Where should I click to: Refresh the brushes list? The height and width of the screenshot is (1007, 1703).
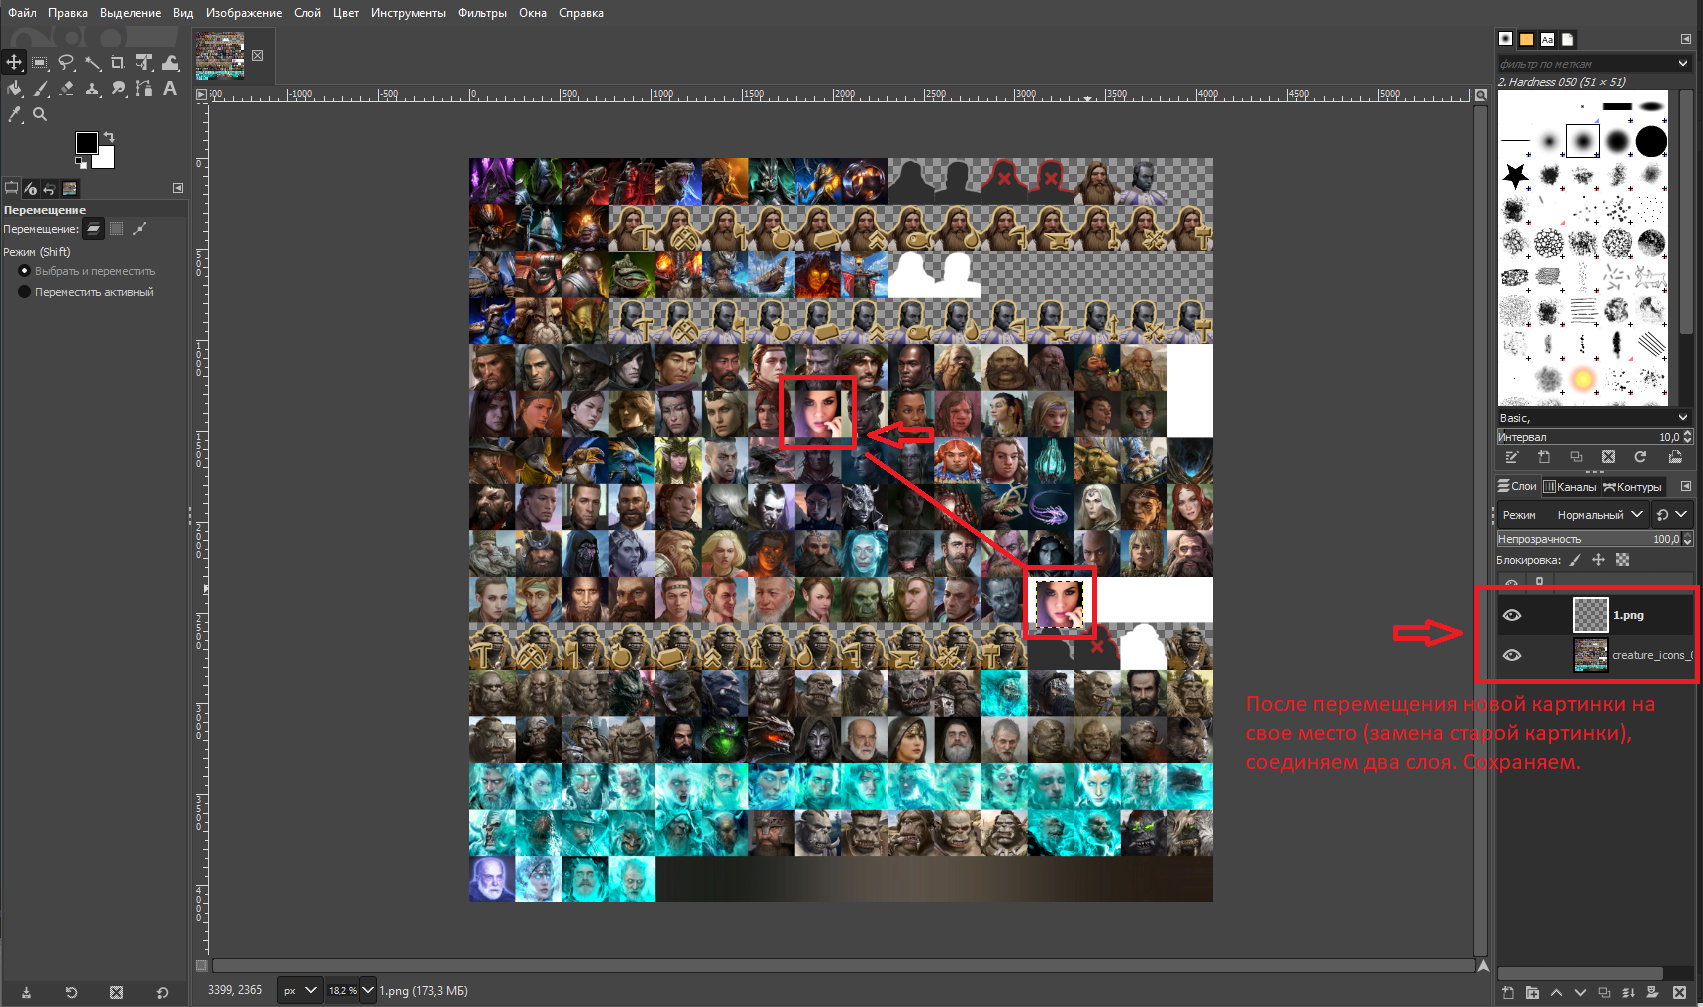click(1640, 457)
